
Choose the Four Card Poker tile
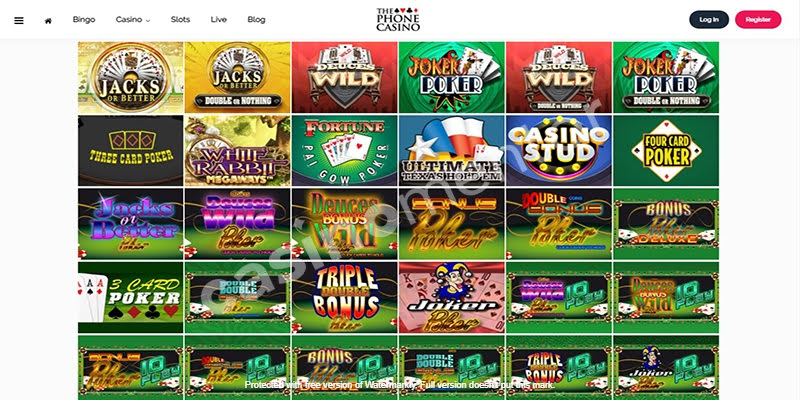point(666,151)
